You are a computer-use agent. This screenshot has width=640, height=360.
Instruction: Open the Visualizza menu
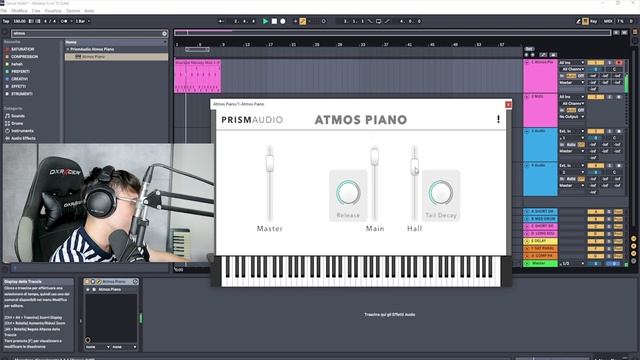click(x=53, y=11)
